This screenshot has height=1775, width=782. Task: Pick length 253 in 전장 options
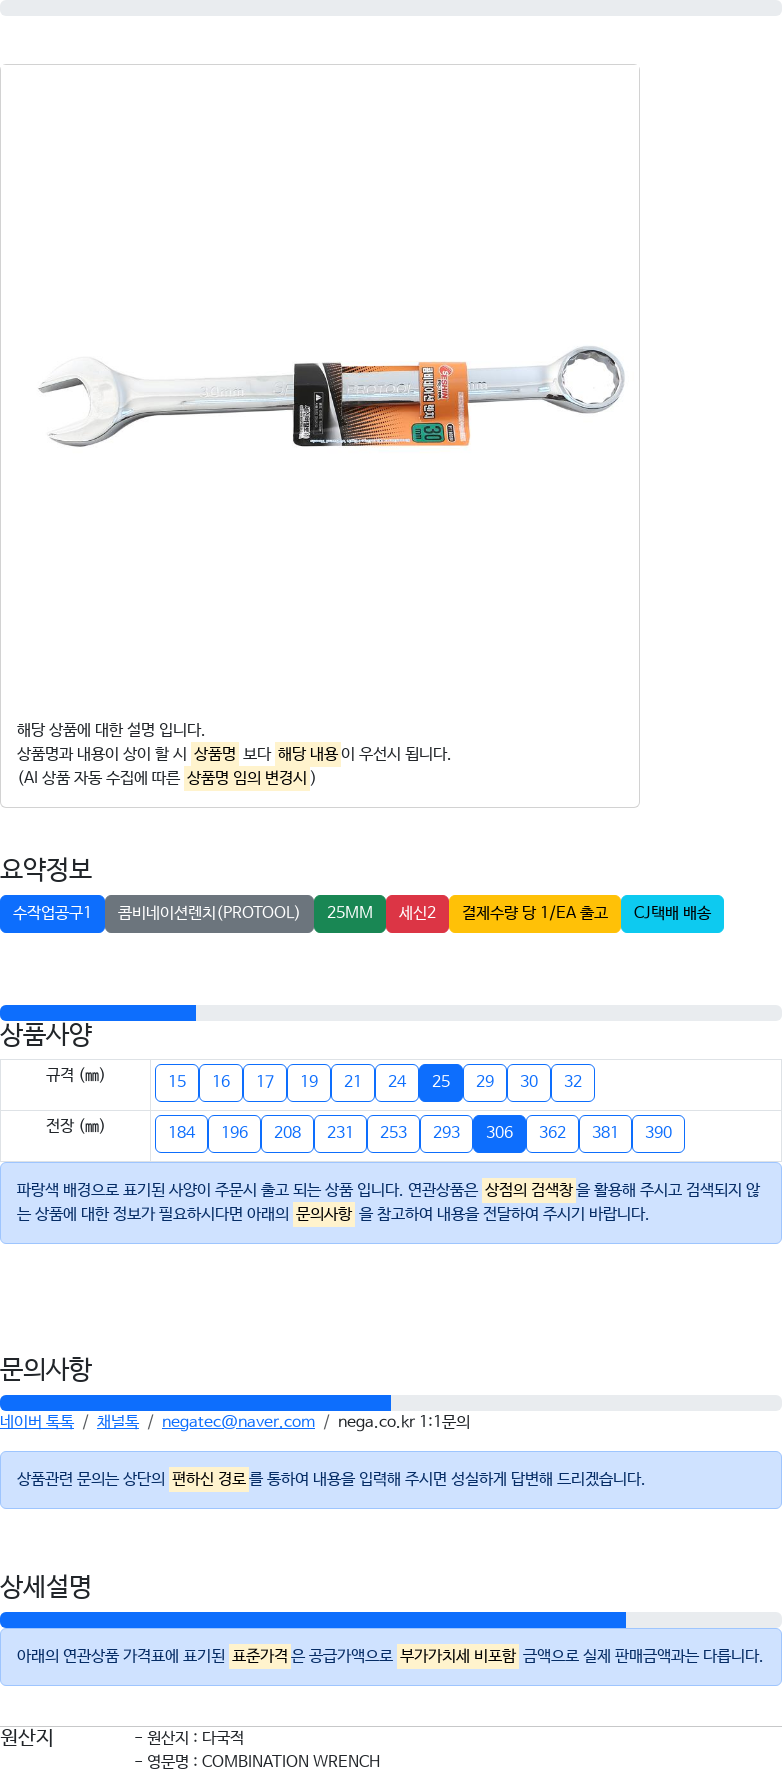(x=393, y=1133)
